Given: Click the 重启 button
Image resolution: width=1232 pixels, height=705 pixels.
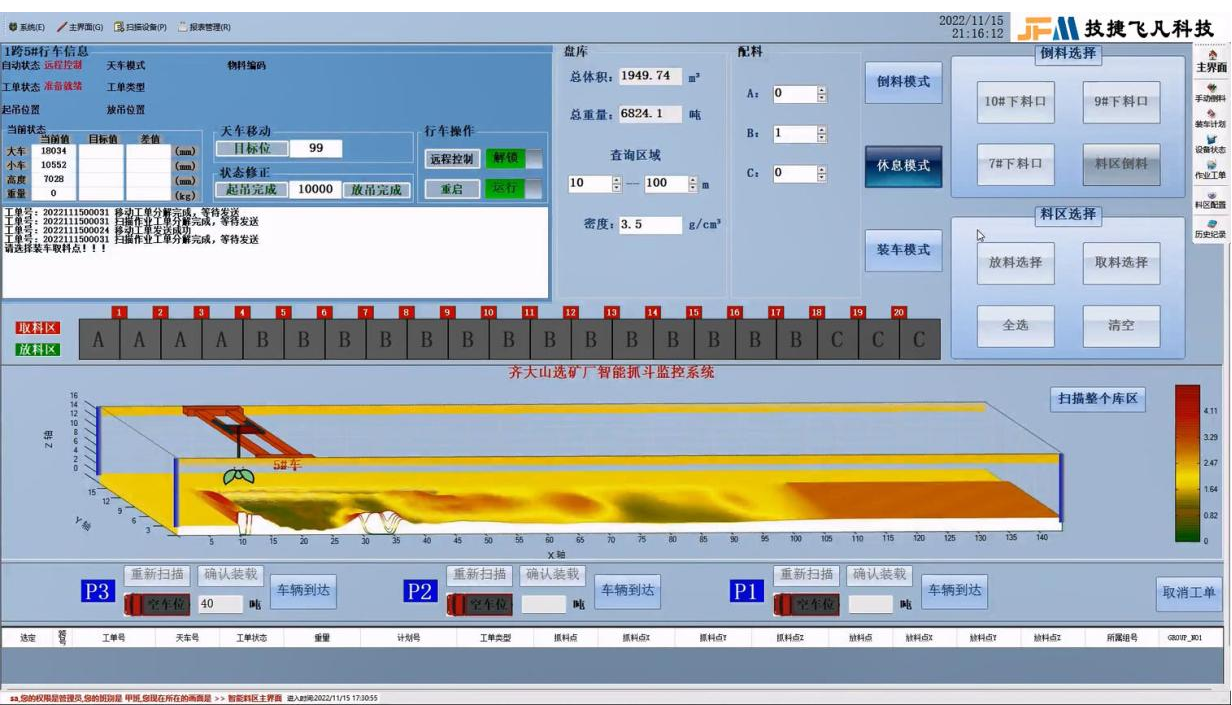Looking at the screenshot, I should [x=451, y=188].
